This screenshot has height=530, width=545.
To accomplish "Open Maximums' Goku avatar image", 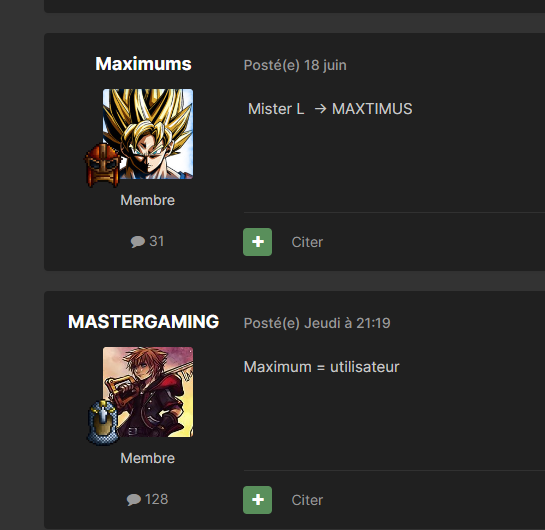I will point(148,134).
